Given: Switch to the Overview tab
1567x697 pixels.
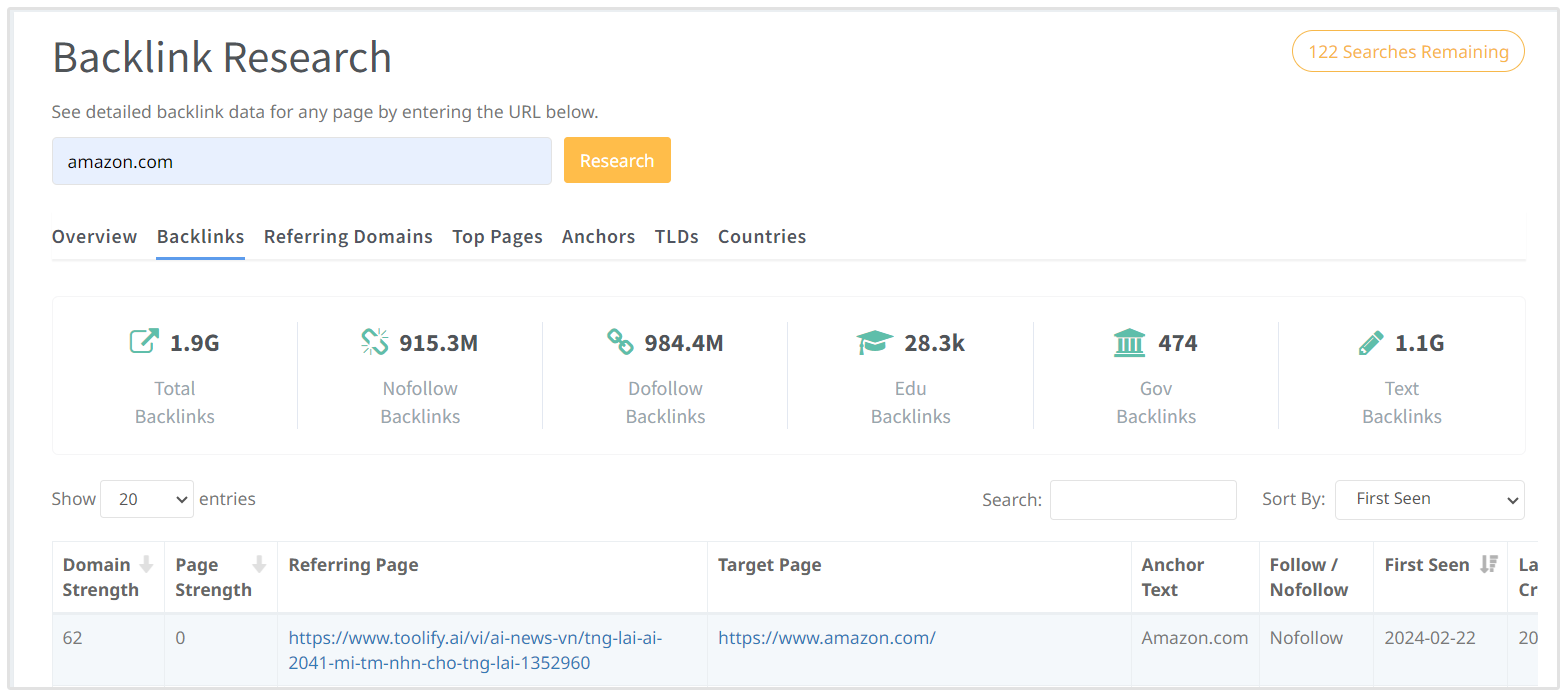Looking at the screenshot, I should (x=94, y=237).
